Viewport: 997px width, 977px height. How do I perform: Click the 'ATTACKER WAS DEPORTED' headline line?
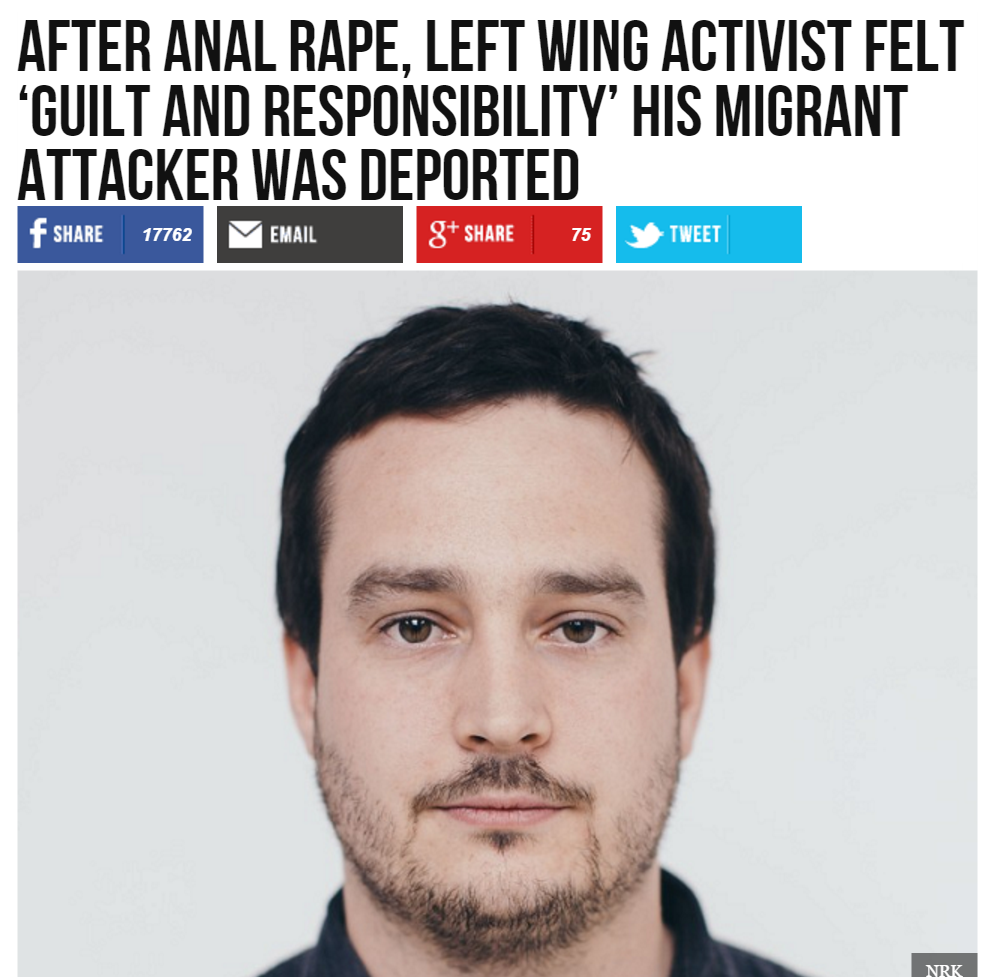(x=298, y=174)
